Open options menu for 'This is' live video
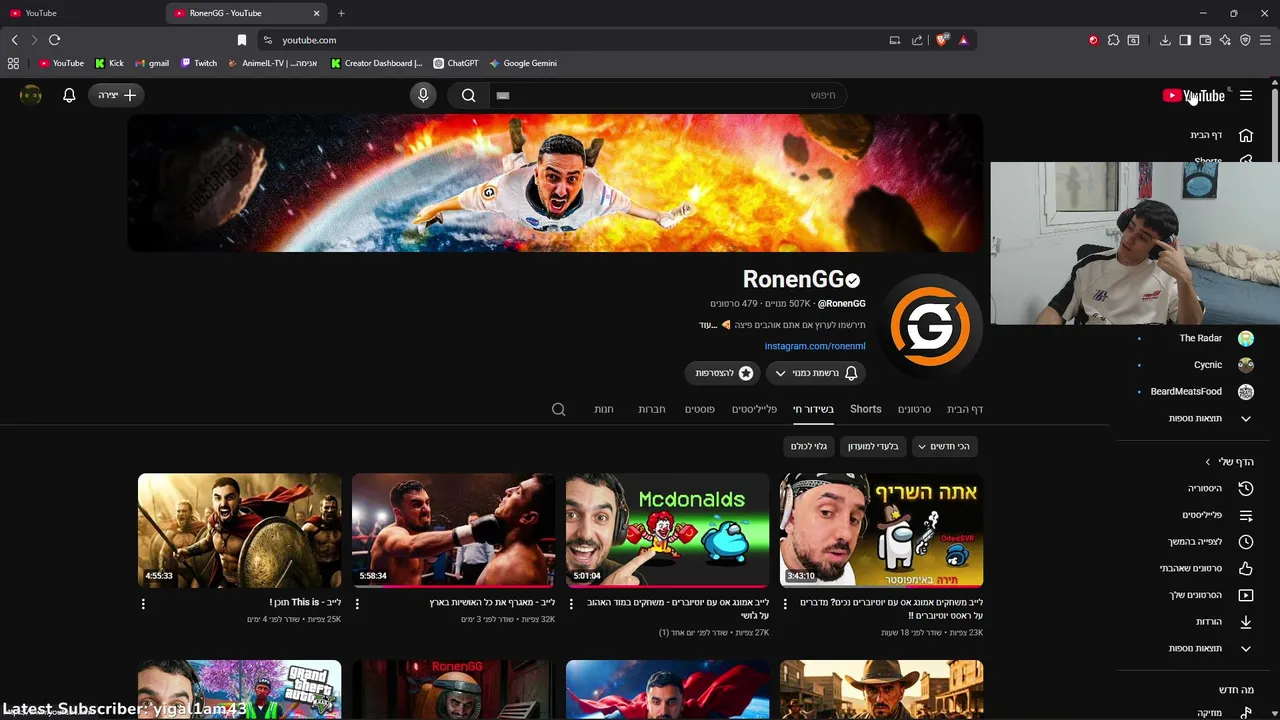The width and height of the screenshot is (1280, 720). pos(143,604)
